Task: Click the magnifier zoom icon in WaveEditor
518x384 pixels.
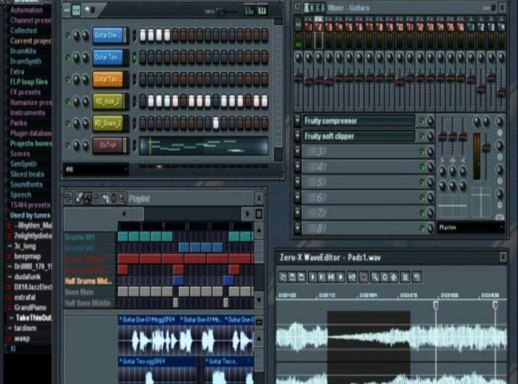Action: (375, 277)
